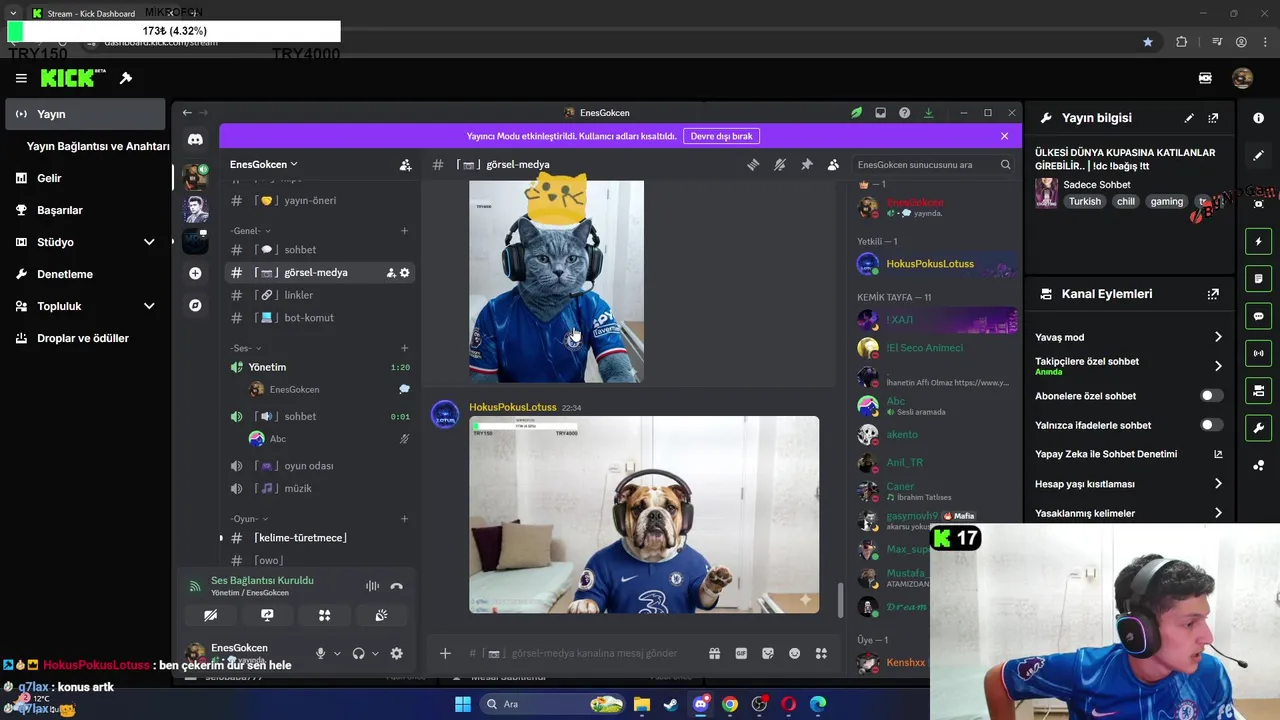This screenshot has height=720, width=1280.
Task: Open notification settings bell icon in channel header
Action: (780, 165)
